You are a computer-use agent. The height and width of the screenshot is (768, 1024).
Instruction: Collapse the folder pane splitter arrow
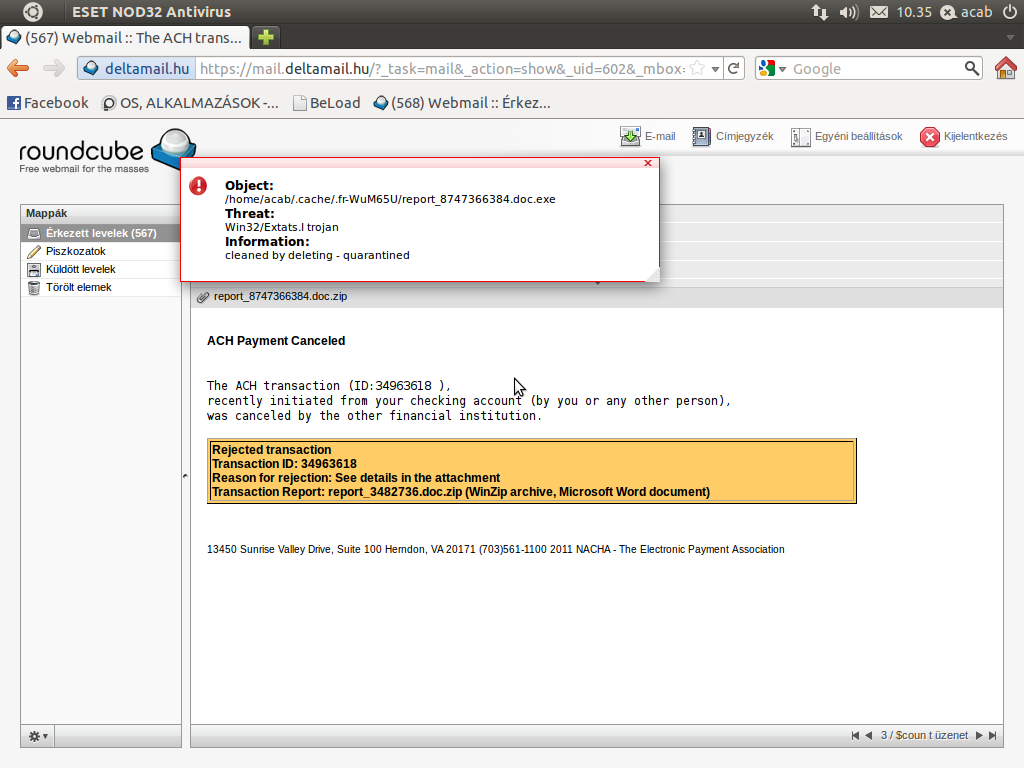click(x=185, y=476)
